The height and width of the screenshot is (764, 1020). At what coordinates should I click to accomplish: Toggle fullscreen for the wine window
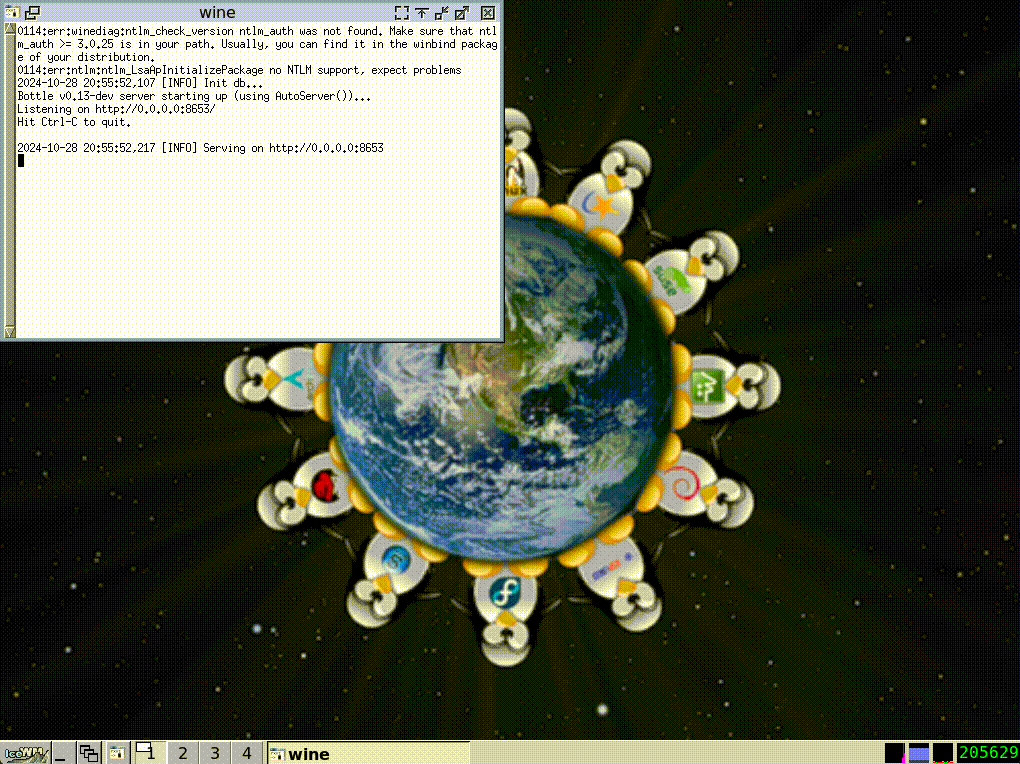coord(402,12)
